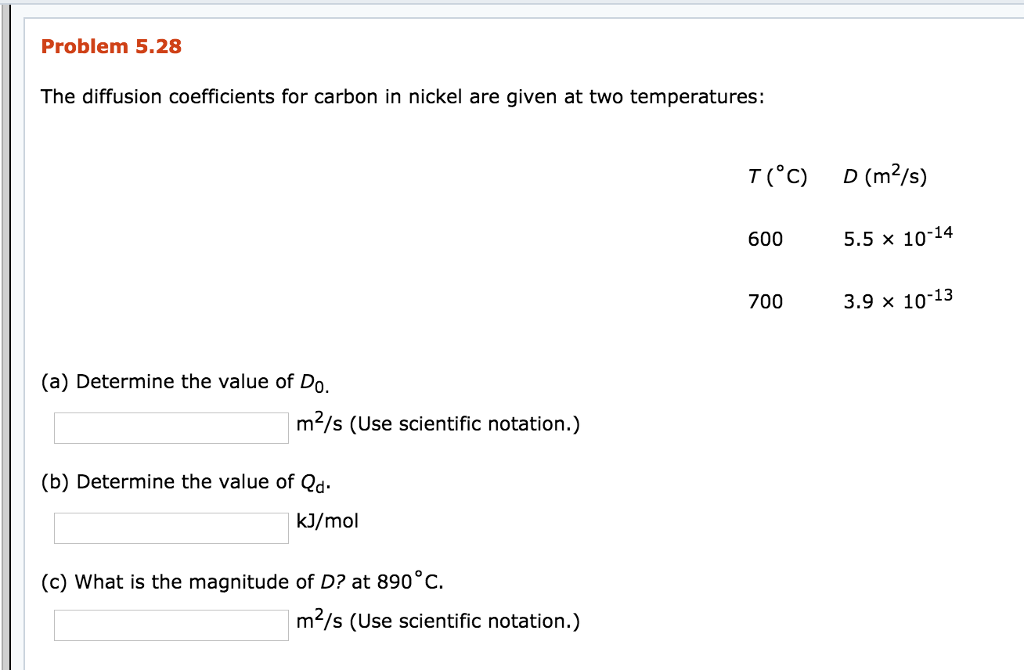1024x670 pixels.
Task: Click the diffusion value 5.5 × 10⁻¹⁴
Action: point(897,238)
